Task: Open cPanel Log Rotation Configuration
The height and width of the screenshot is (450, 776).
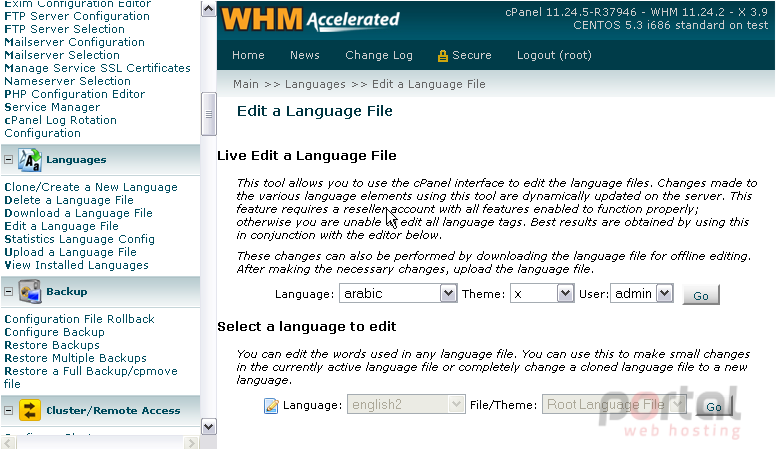Action: (60, 126)
